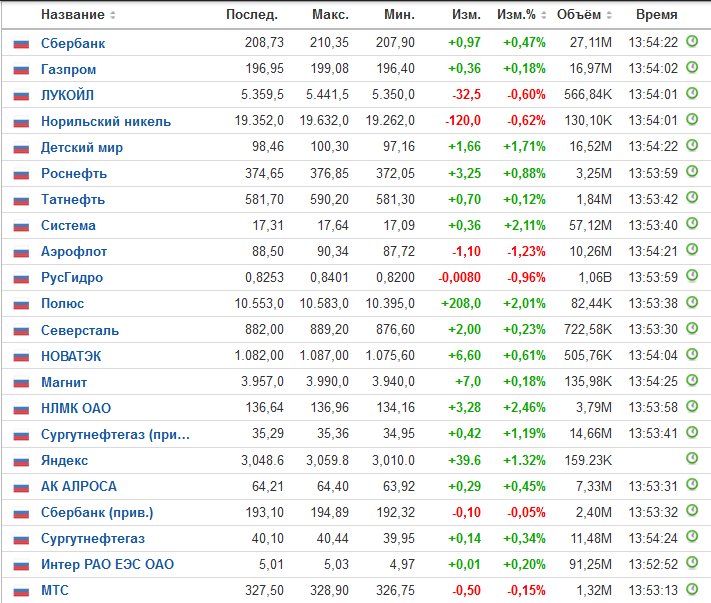Select the change value +208,0

click(461, 303)
